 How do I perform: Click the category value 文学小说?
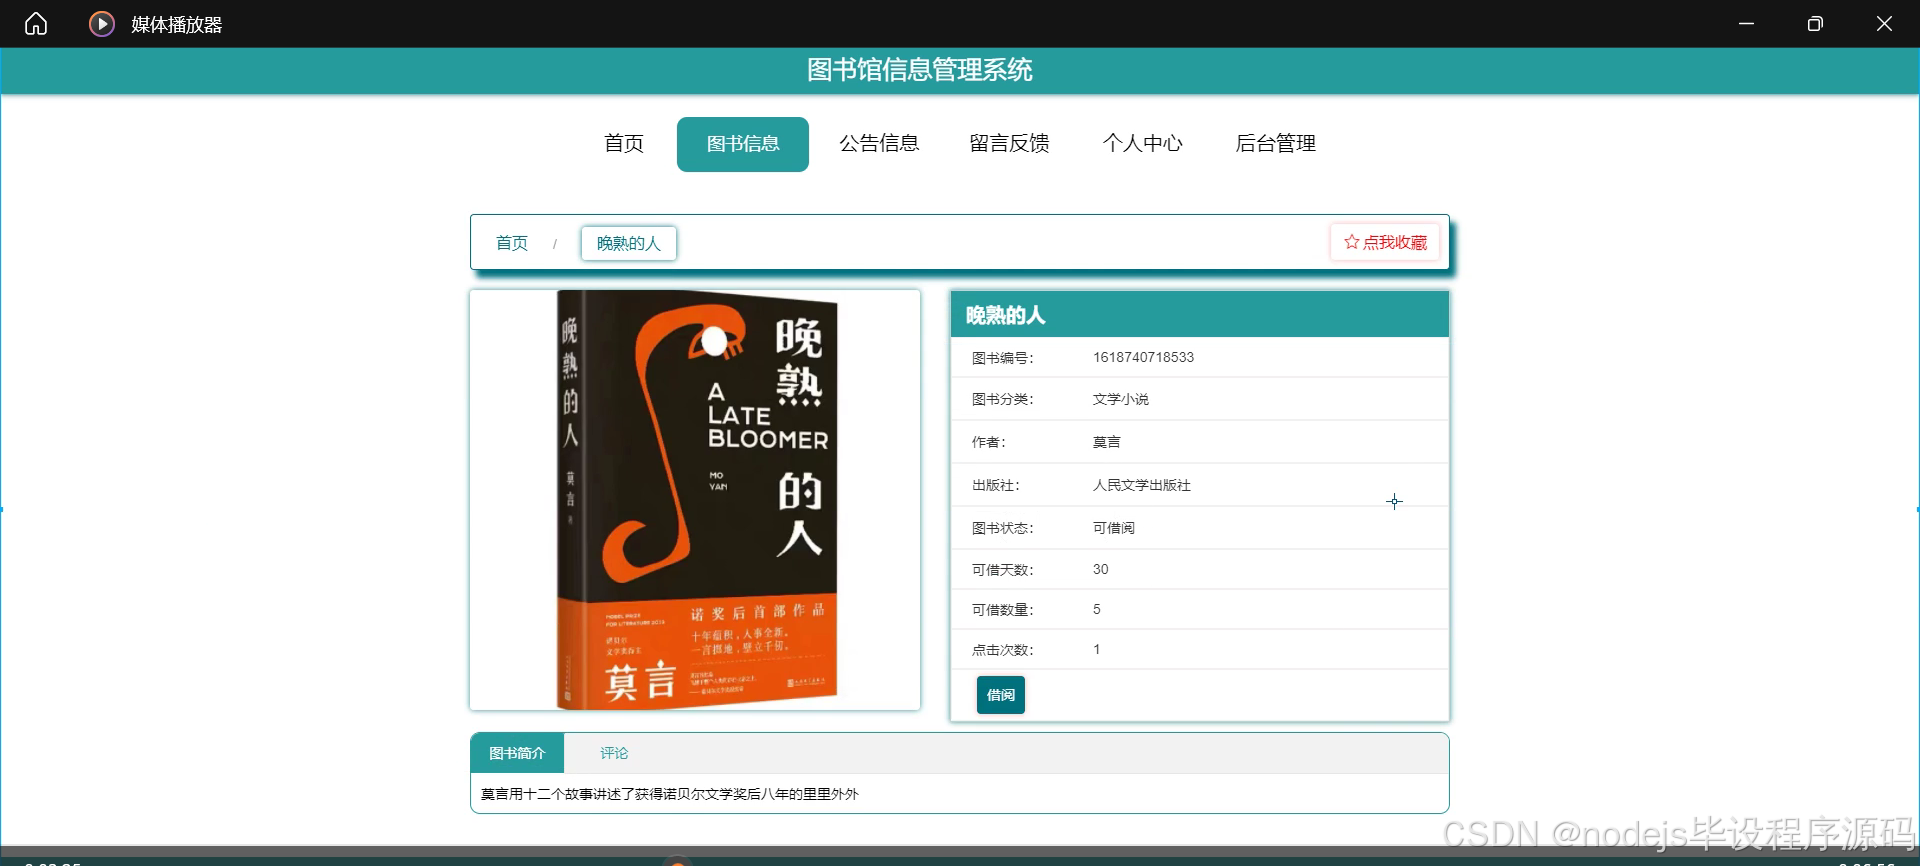[1121, 399]
